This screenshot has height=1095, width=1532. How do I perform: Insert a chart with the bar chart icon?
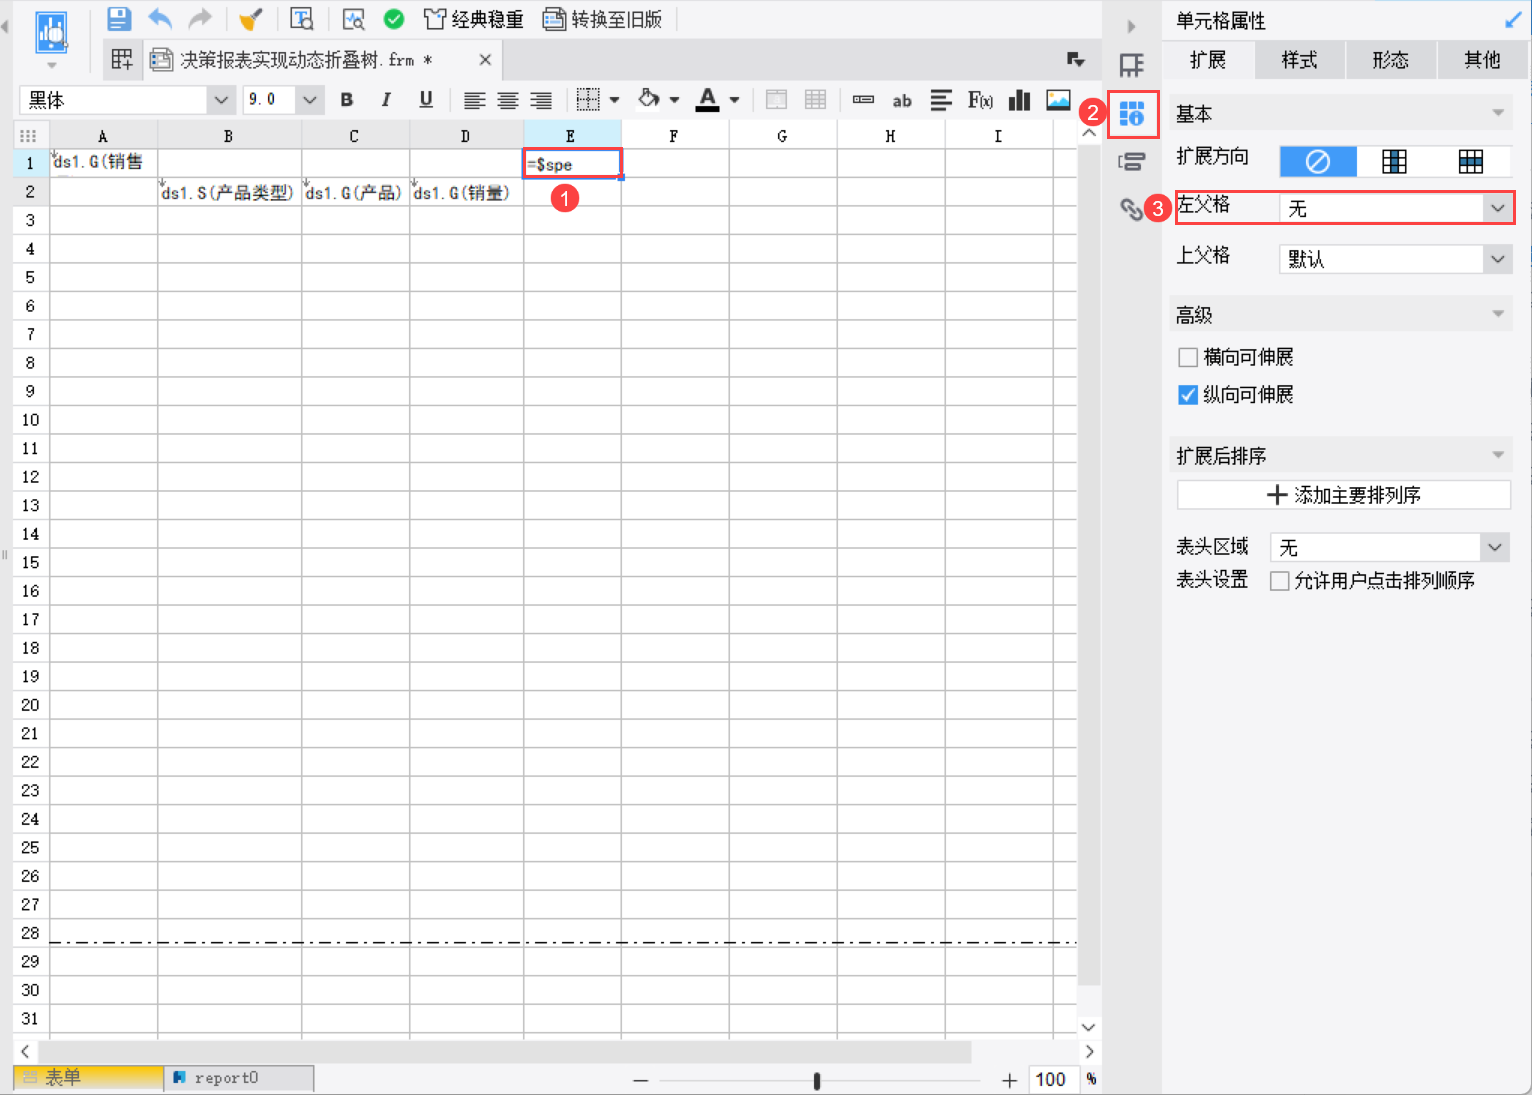(1019, 100)
